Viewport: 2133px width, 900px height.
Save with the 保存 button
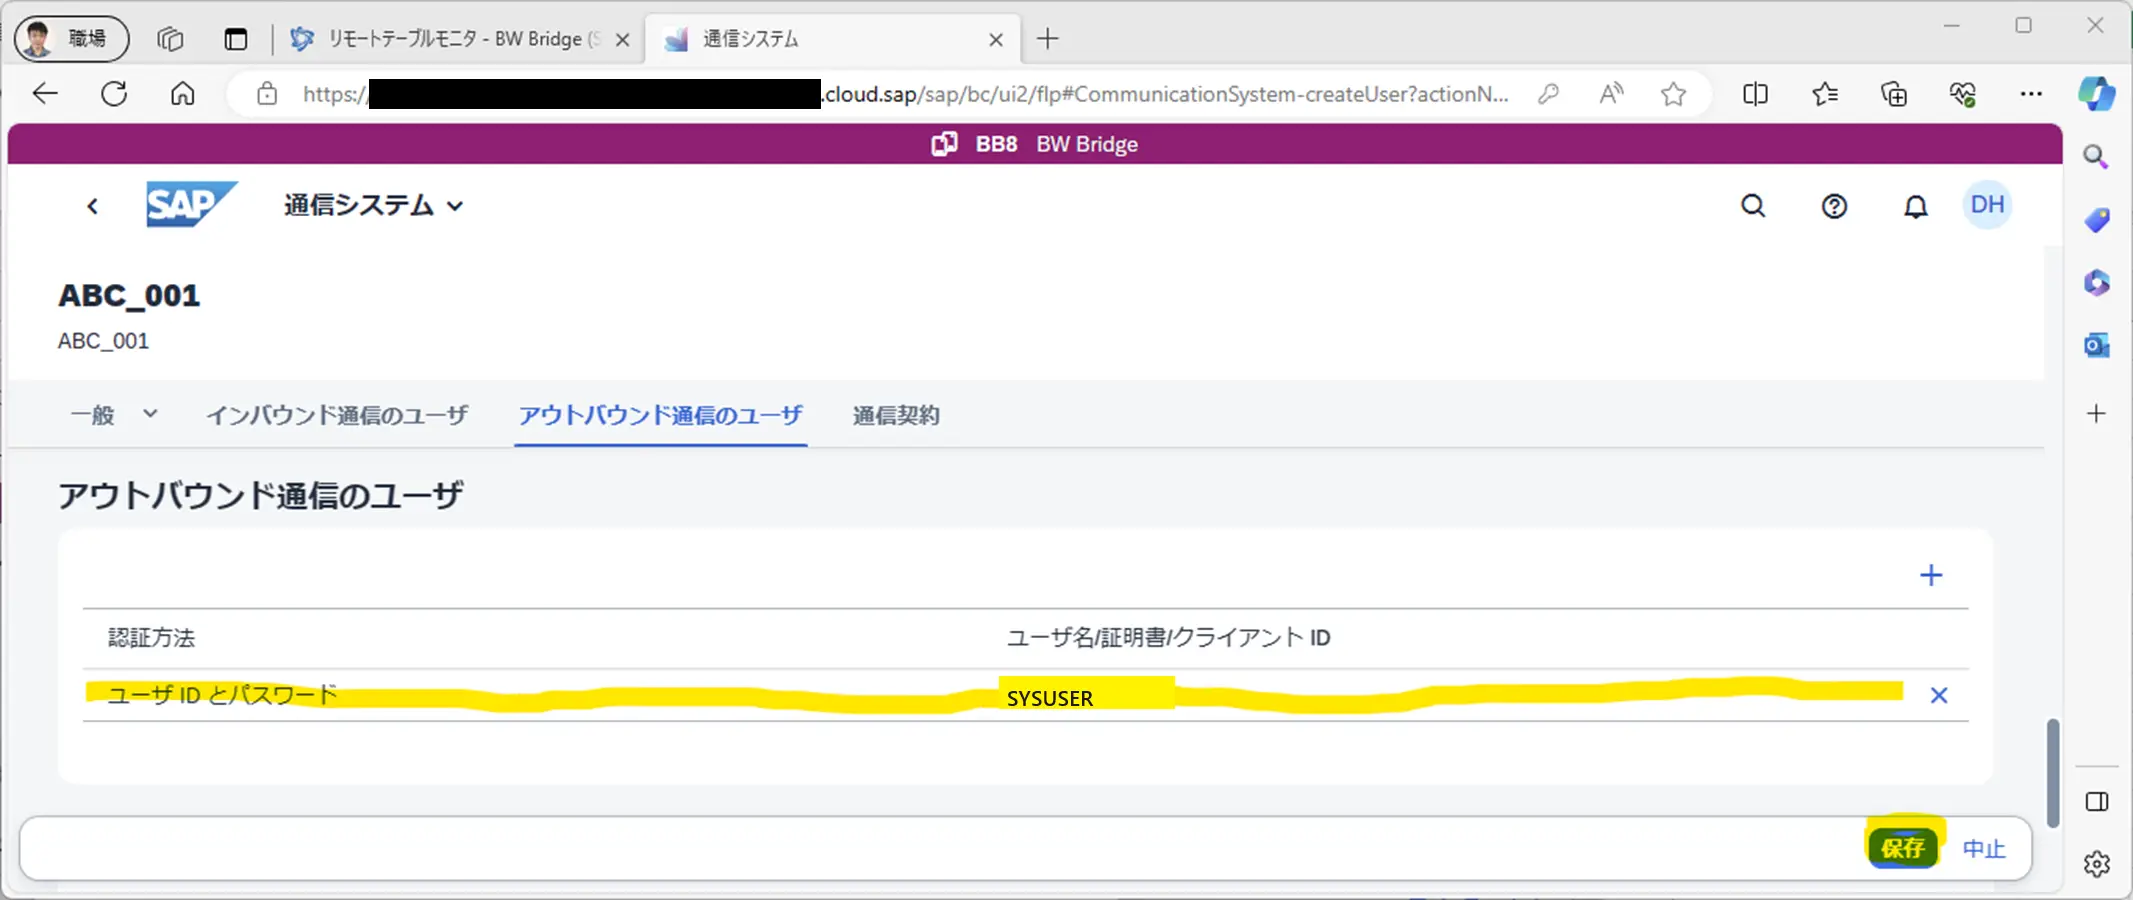1902,848
